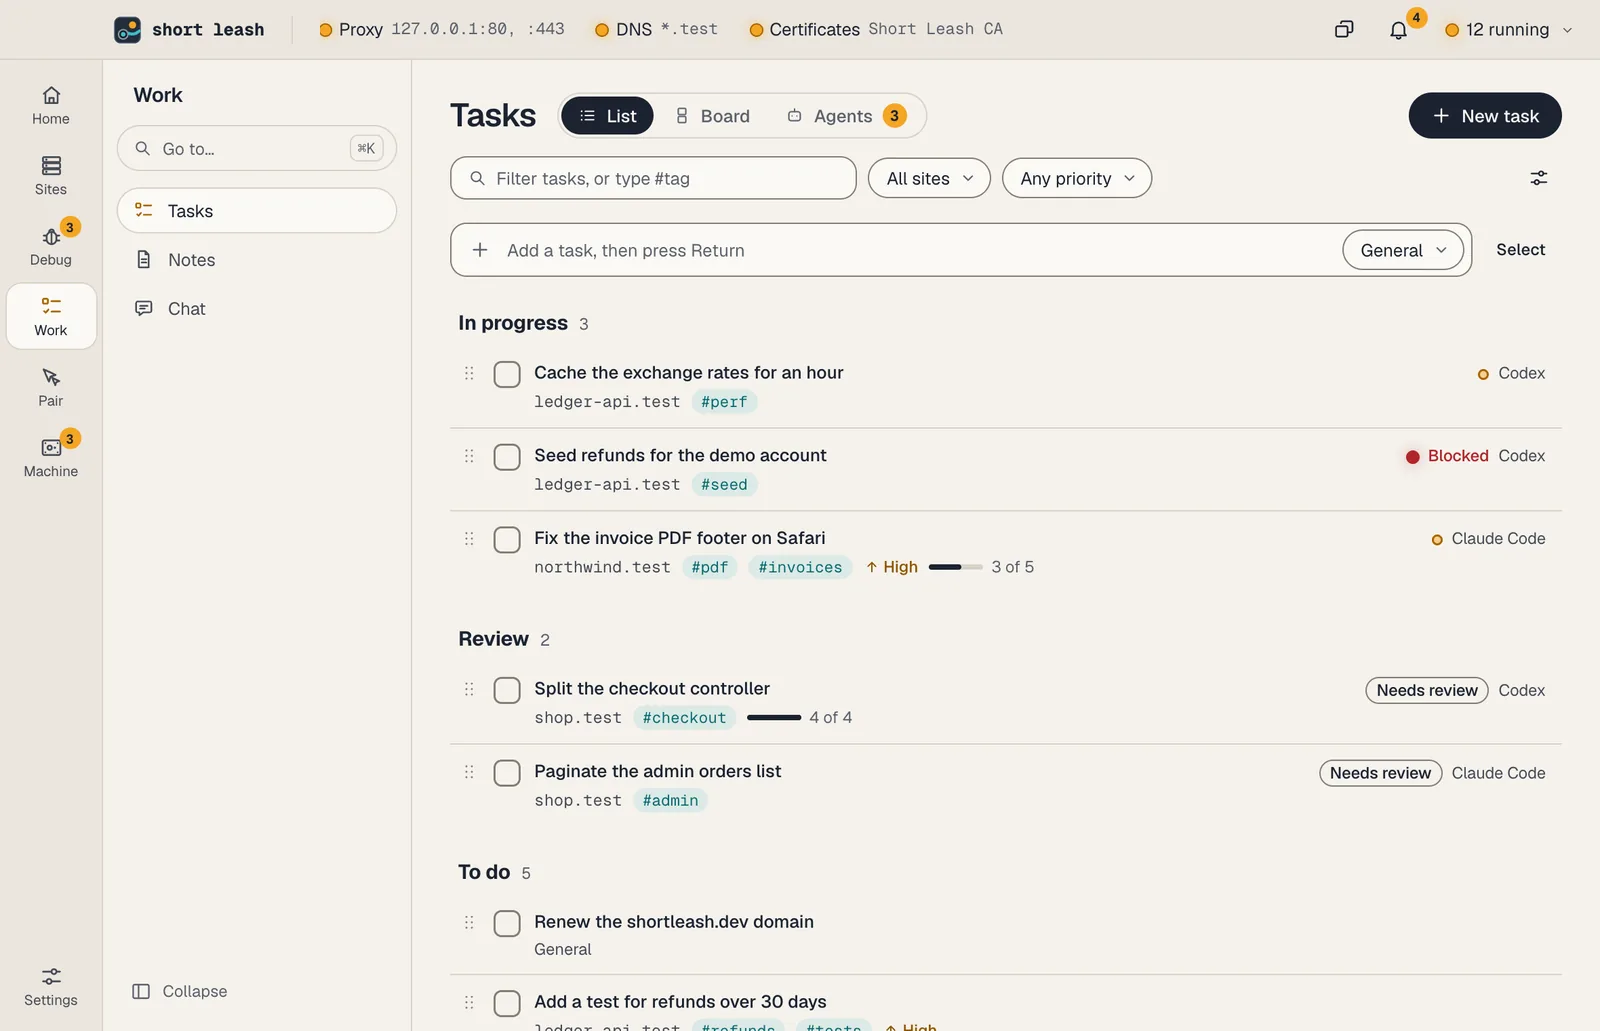Click the Filter tasks input field

tap(653, 178)
